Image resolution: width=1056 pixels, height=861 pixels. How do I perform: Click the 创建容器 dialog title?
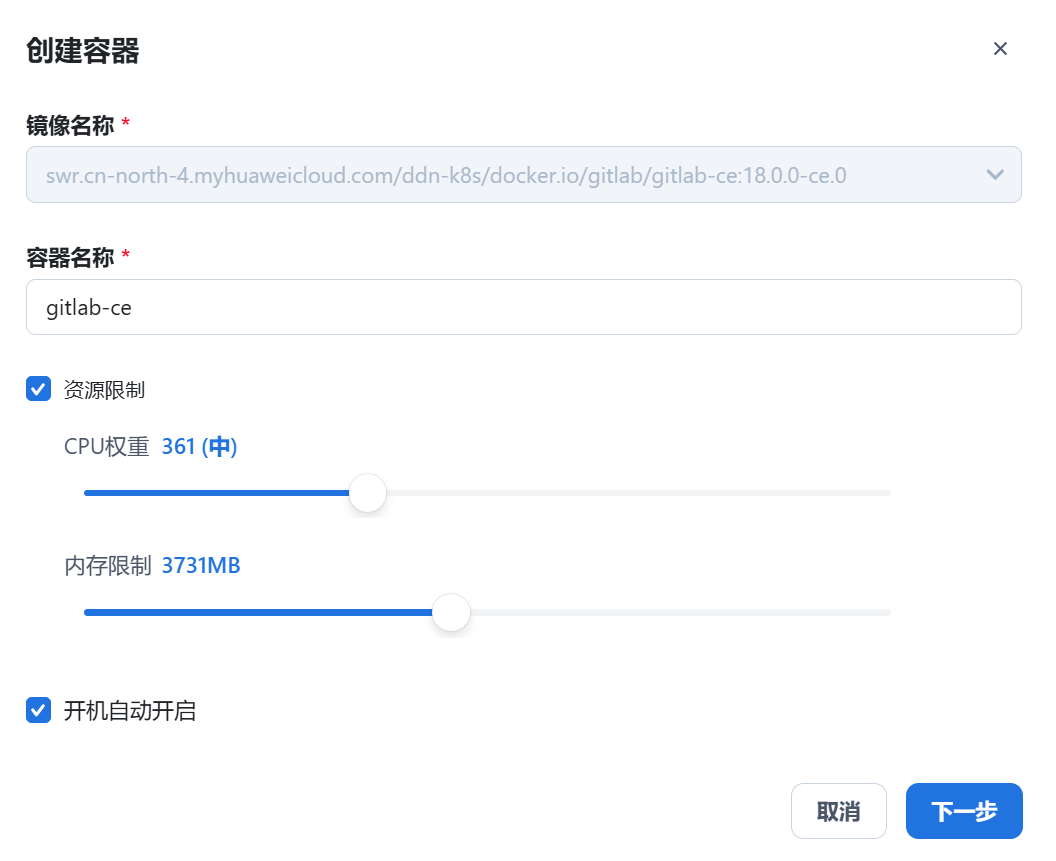click(82, 51)
